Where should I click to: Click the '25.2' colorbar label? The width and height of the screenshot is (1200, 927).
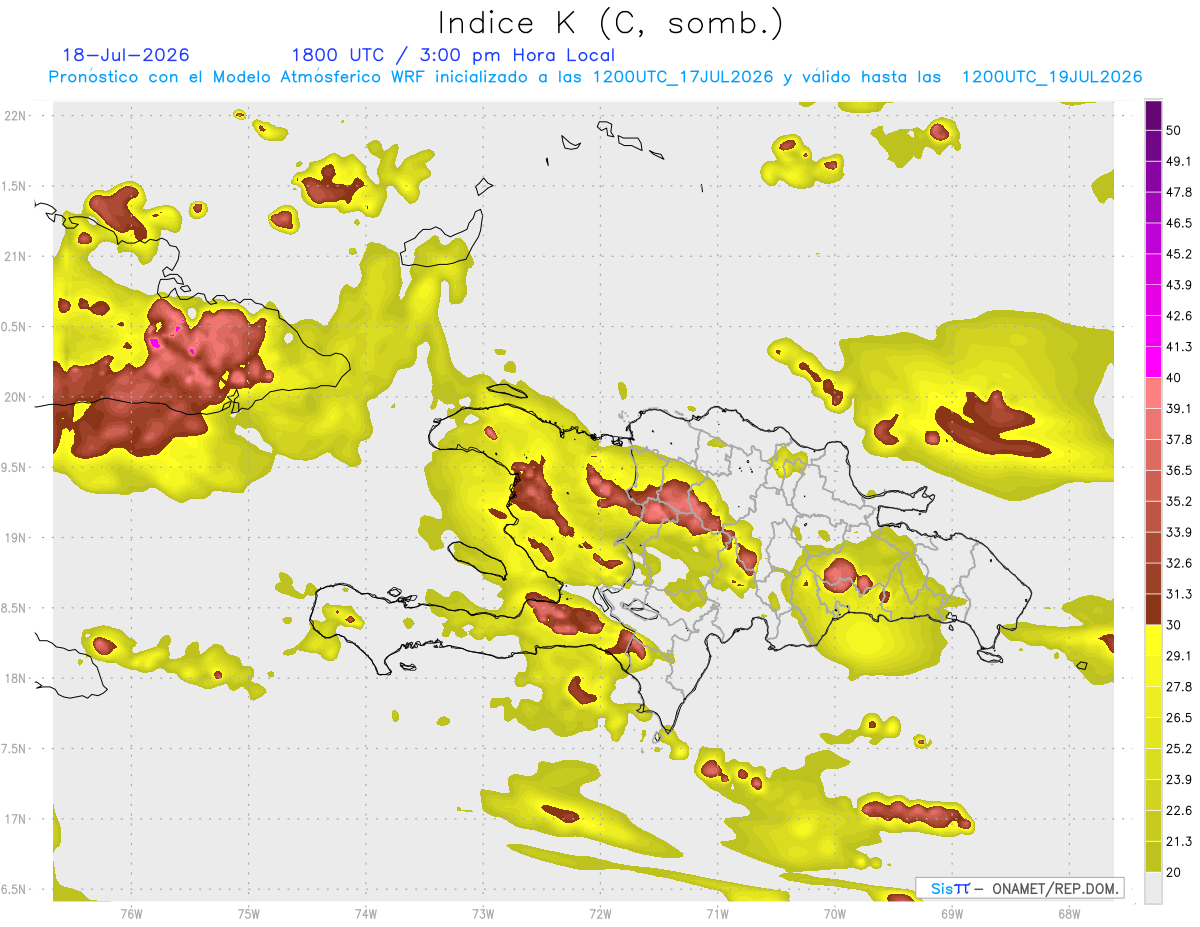point(1179,748)
